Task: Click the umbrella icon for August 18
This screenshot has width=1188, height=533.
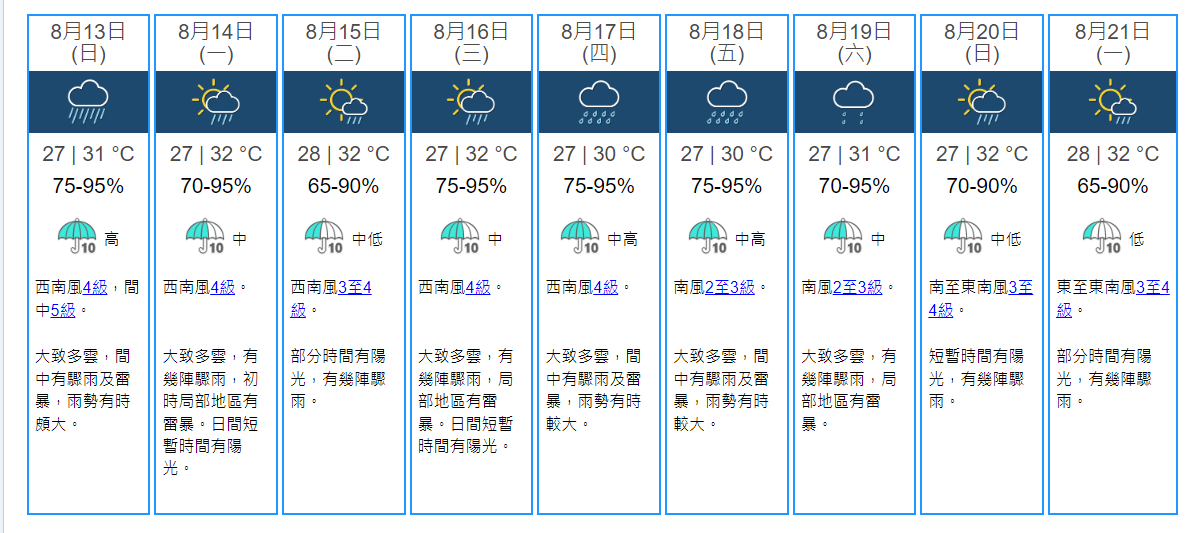Action: point(707,238)
